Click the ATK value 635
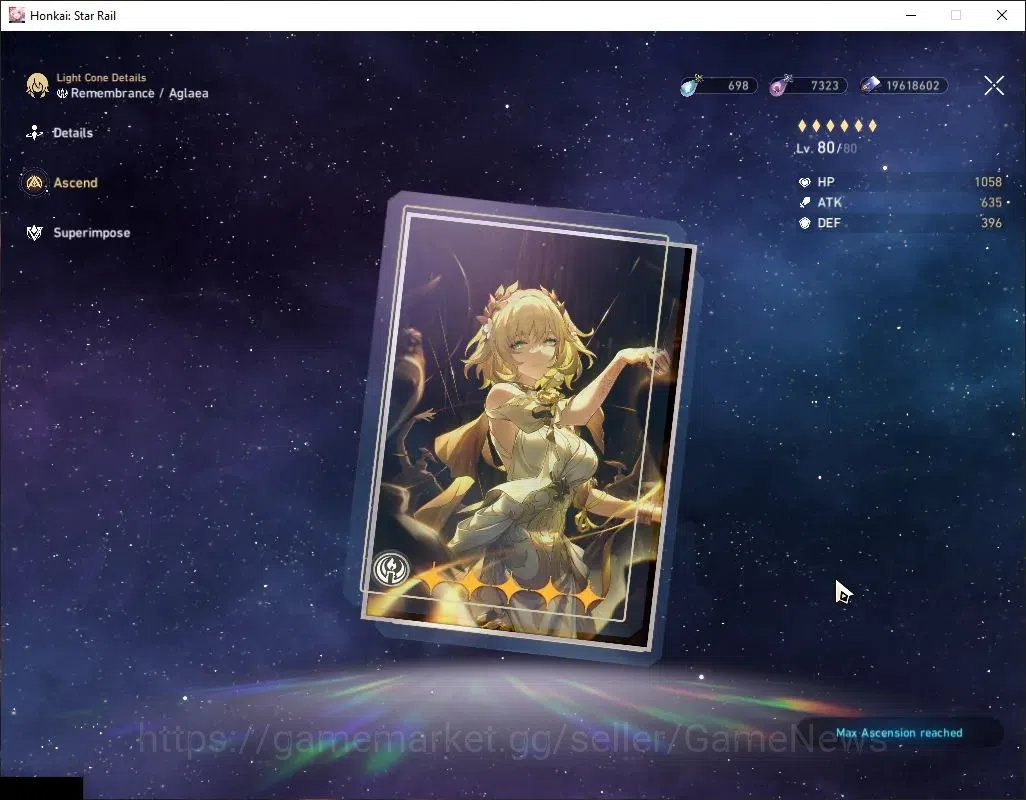Image resolution: width=1026 pixels, height=800 pixels. tap(991, 202)
